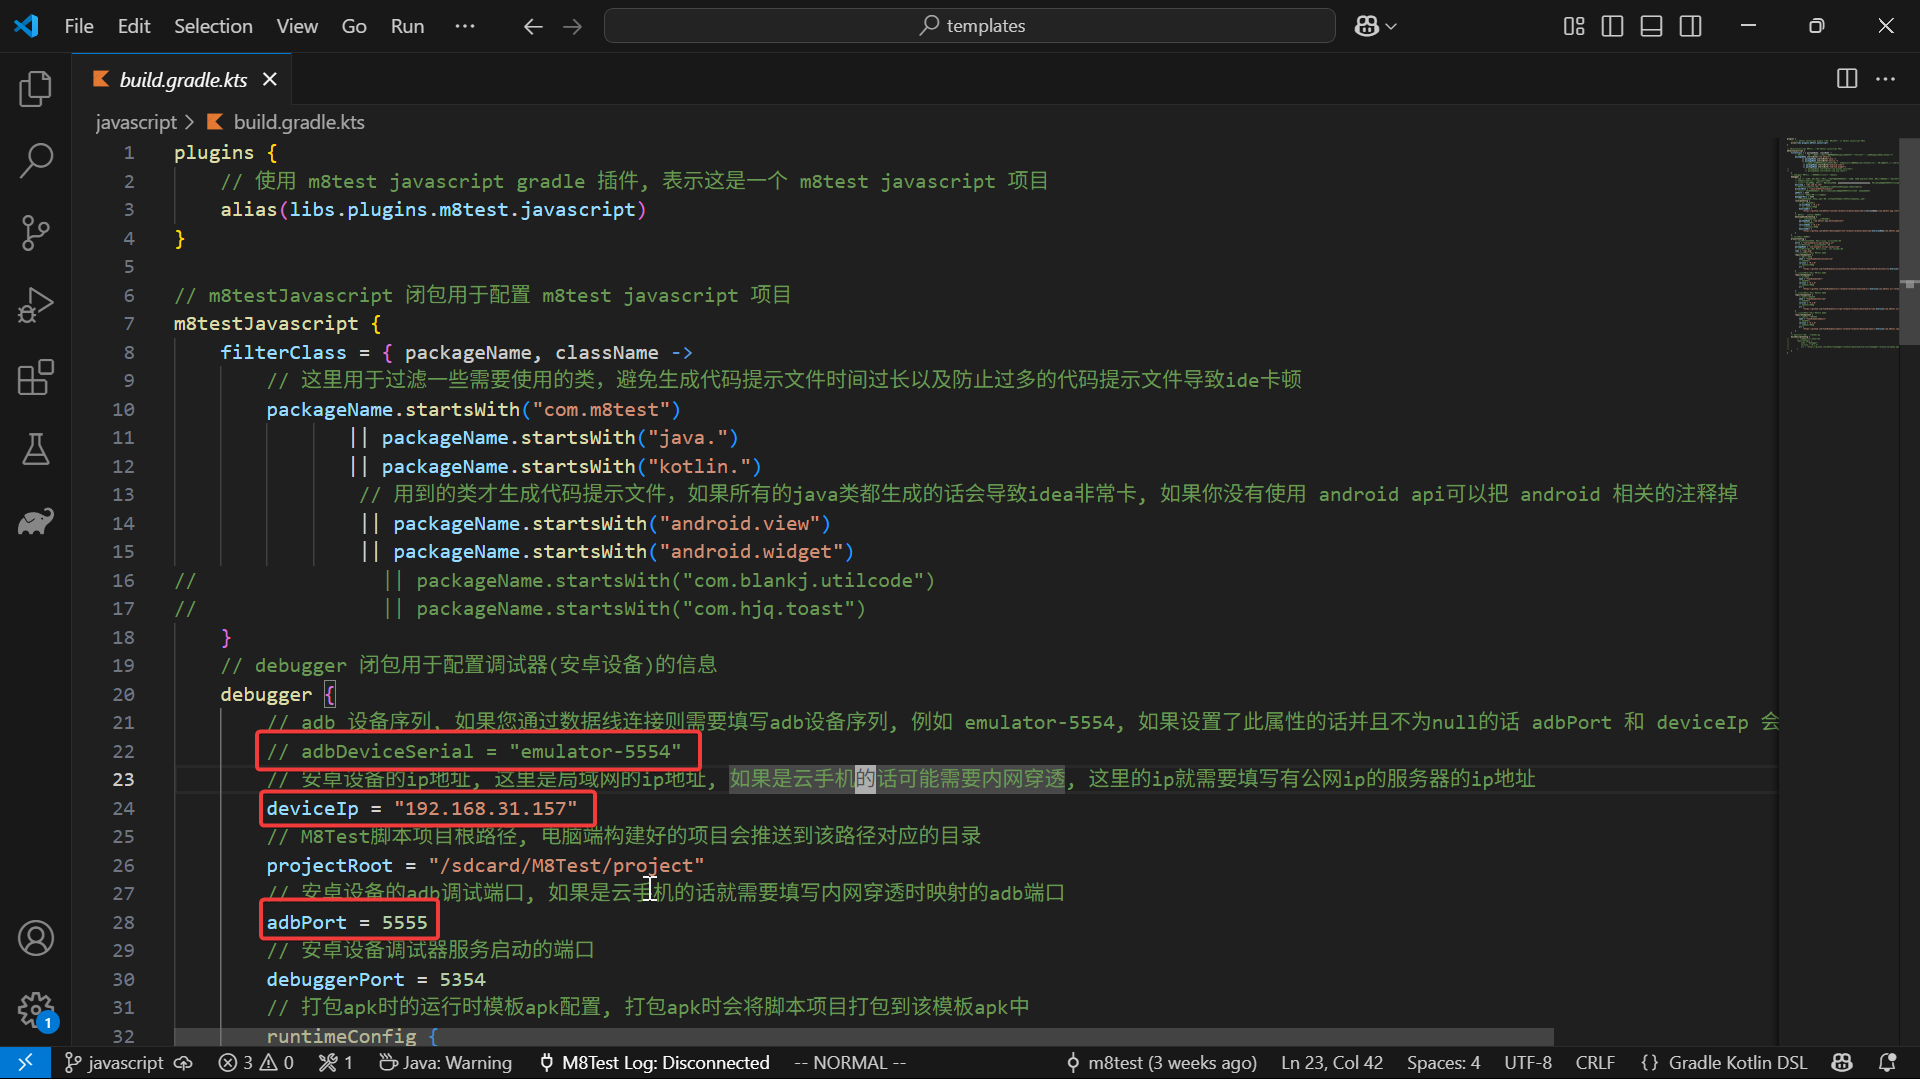Open the Extensions view
Screen dimensions: 1920x1079
coord(36,378)
